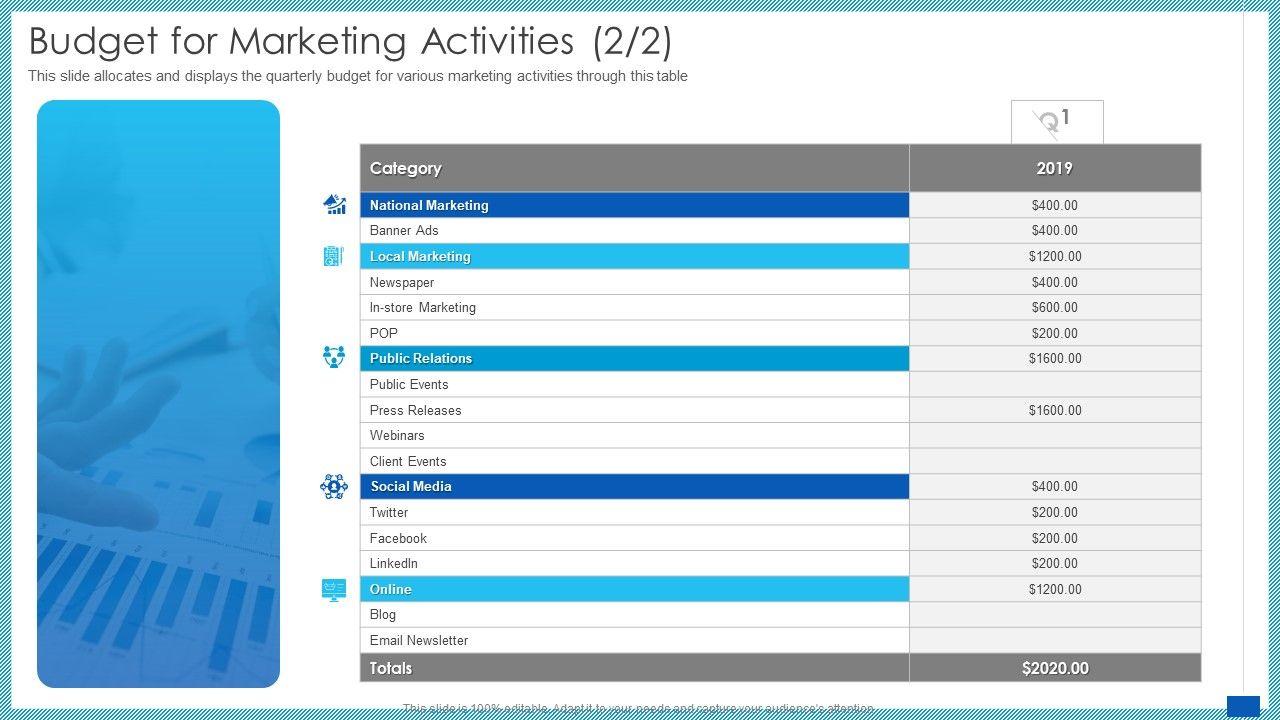Click the Totals $2020.00 cell
The width and height of the screenshot is (1280, 720).
point(1054,668)
